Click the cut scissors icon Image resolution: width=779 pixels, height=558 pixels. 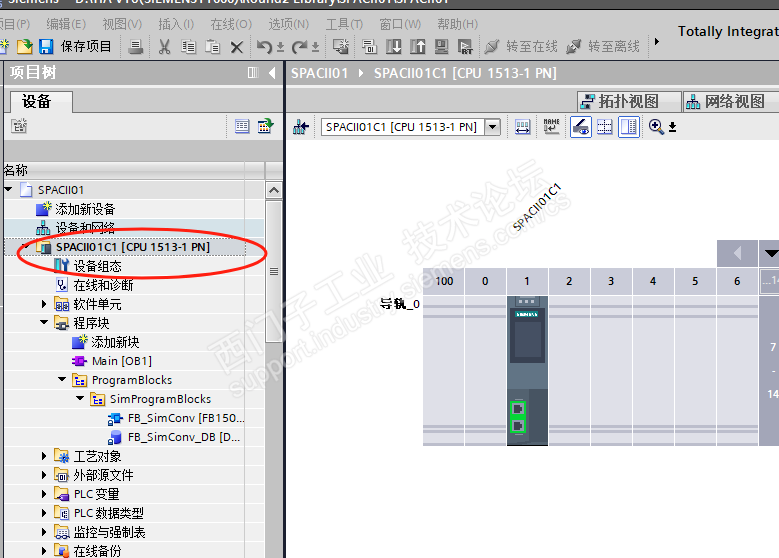(x=164, y=47)
